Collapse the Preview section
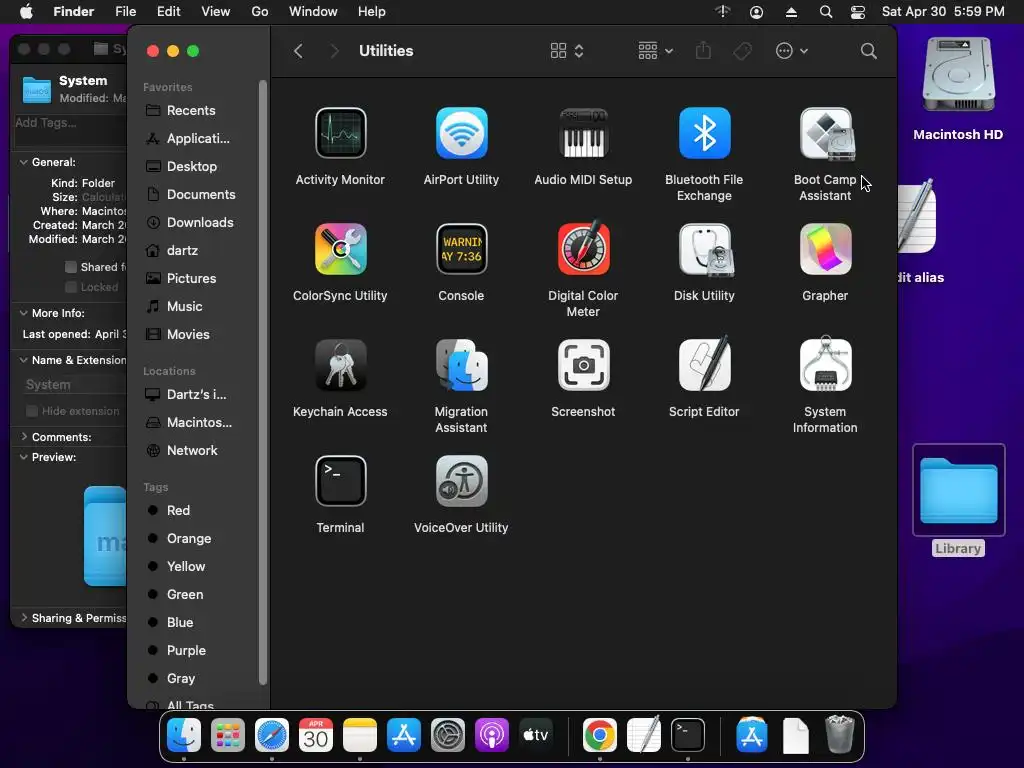This screenshot has height=768, width=1024. pyautogui.click(x=24, y=457)
